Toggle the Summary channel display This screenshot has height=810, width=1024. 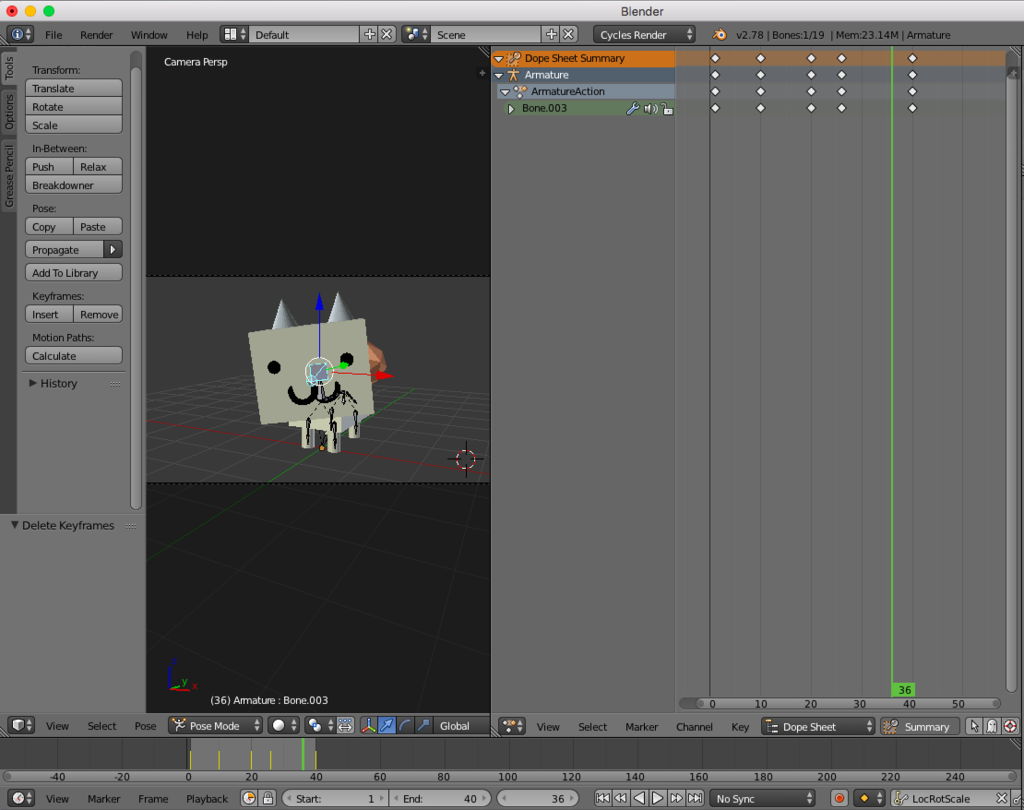click(920, 726)
